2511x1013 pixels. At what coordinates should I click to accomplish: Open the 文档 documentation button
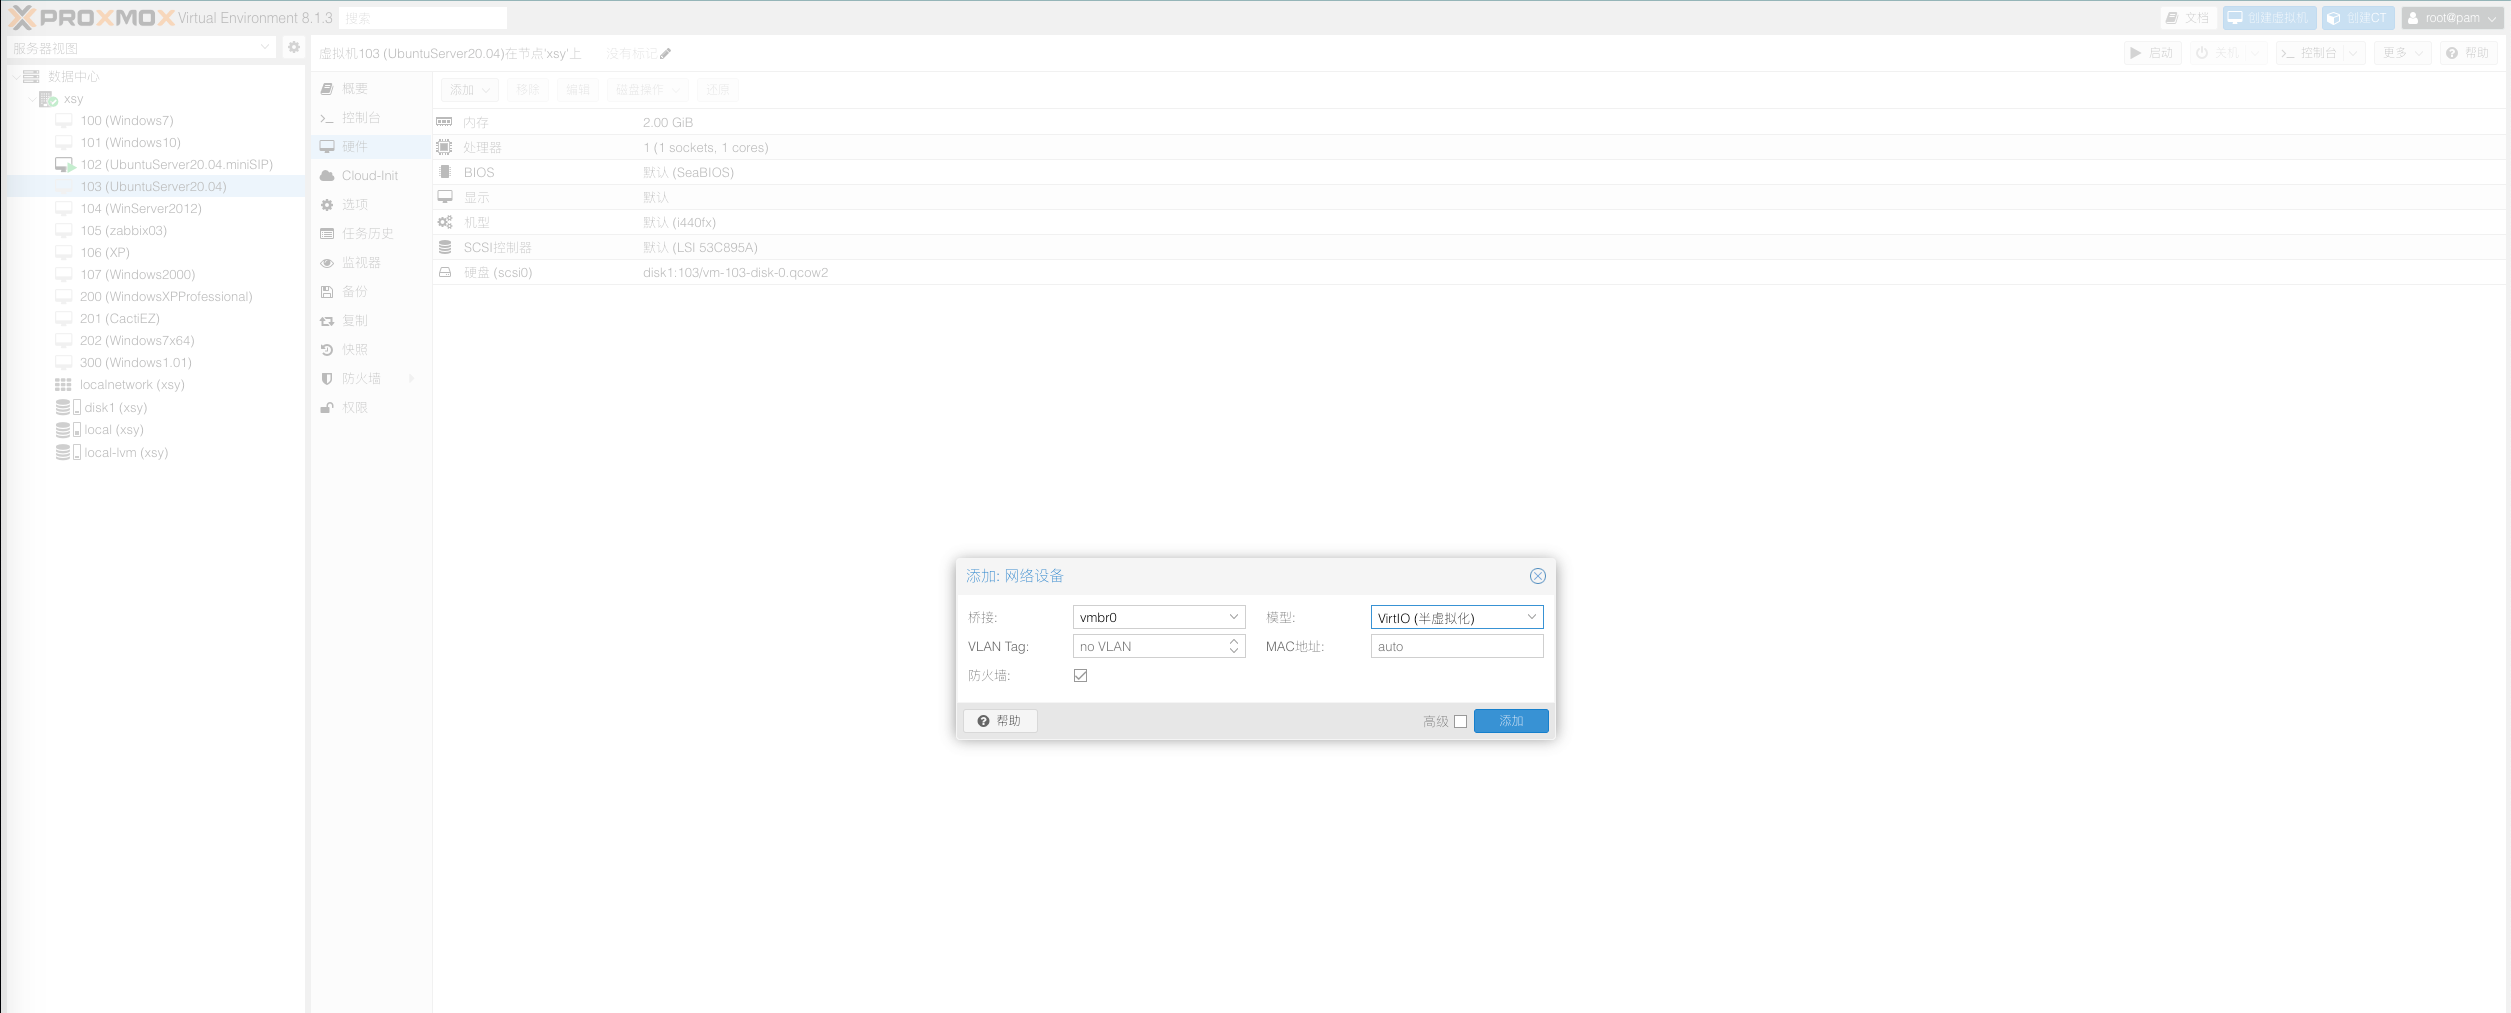point(2187,18)
